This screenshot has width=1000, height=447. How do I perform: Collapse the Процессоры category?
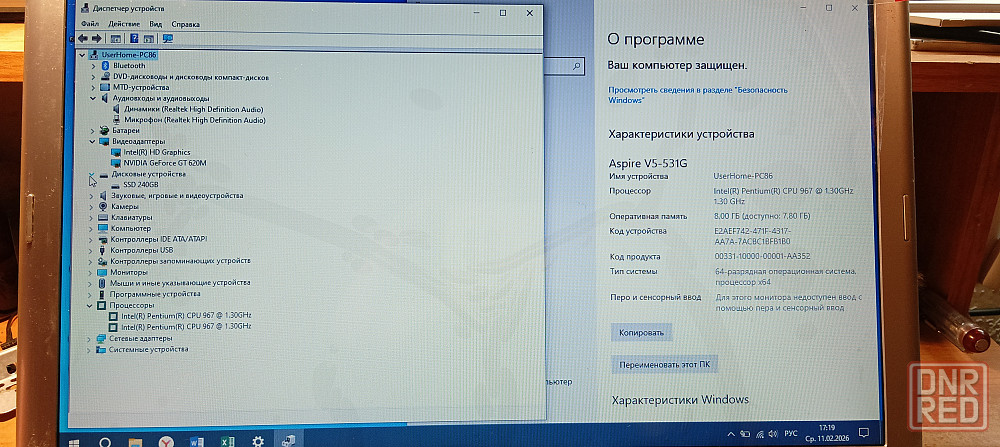point(92,305)
